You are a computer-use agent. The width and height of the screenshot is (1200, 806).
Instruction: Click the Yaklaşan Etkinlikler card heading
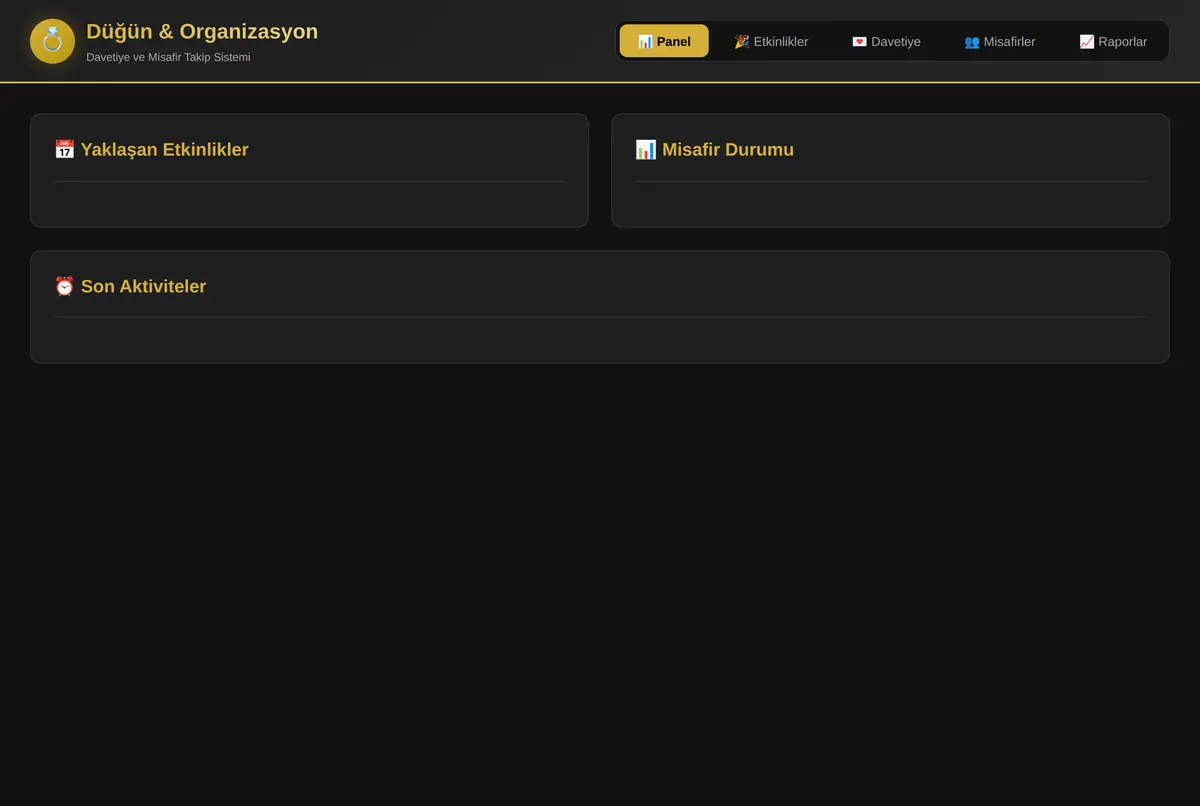click(164, 150)
